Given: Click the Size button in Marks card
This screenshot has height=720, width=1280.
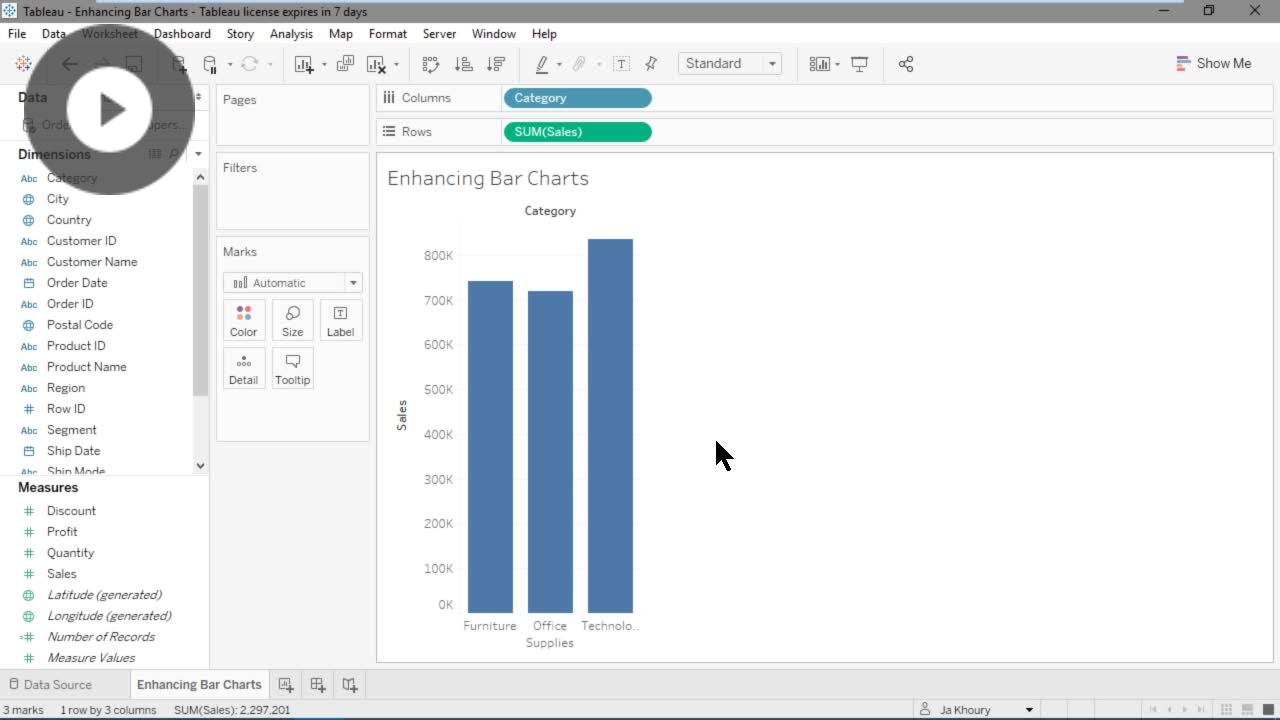Looking at the screenshot, I should pyautogui.click(x=292, y=320).
